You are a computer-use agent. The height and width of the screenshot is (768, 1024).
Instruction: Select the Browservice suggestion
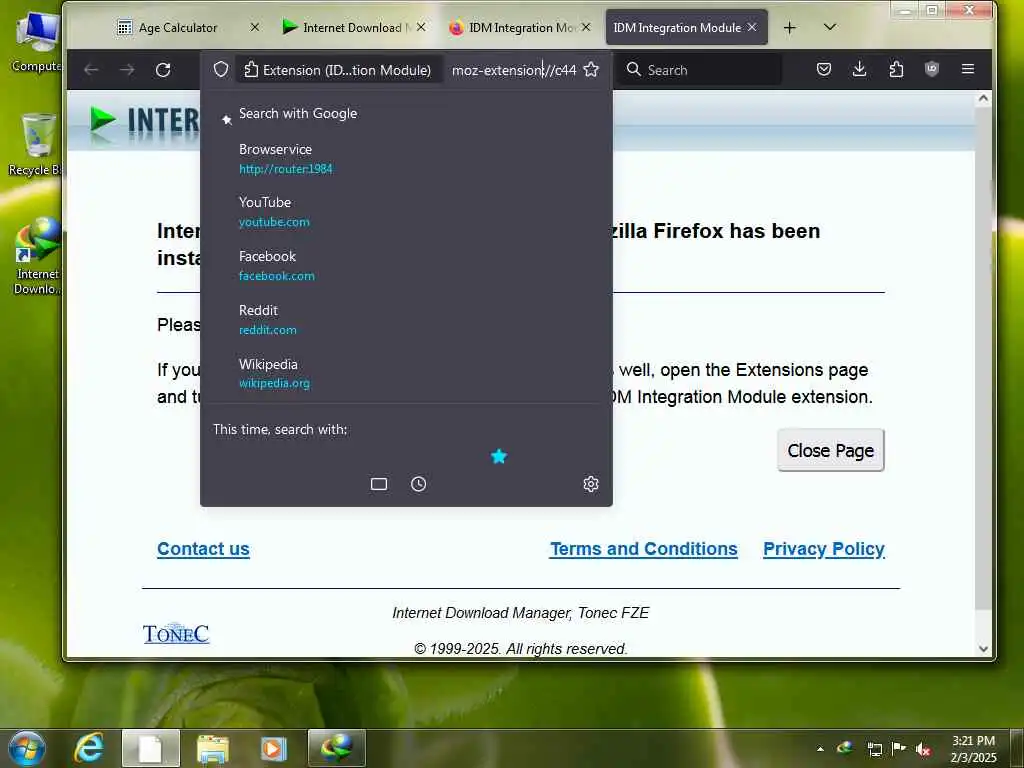pyautogui.click(x=406, y=159)
